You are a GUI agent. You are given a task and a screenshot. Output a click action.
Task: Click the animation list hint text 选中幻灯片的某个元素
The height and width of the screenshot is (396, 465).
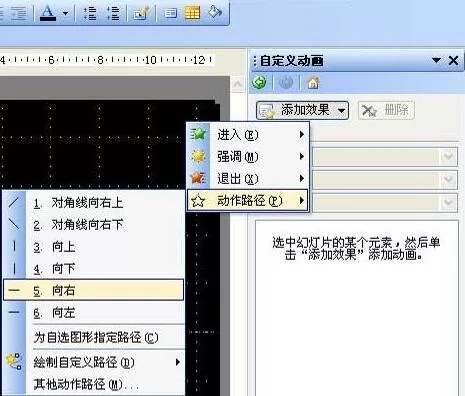357,248
